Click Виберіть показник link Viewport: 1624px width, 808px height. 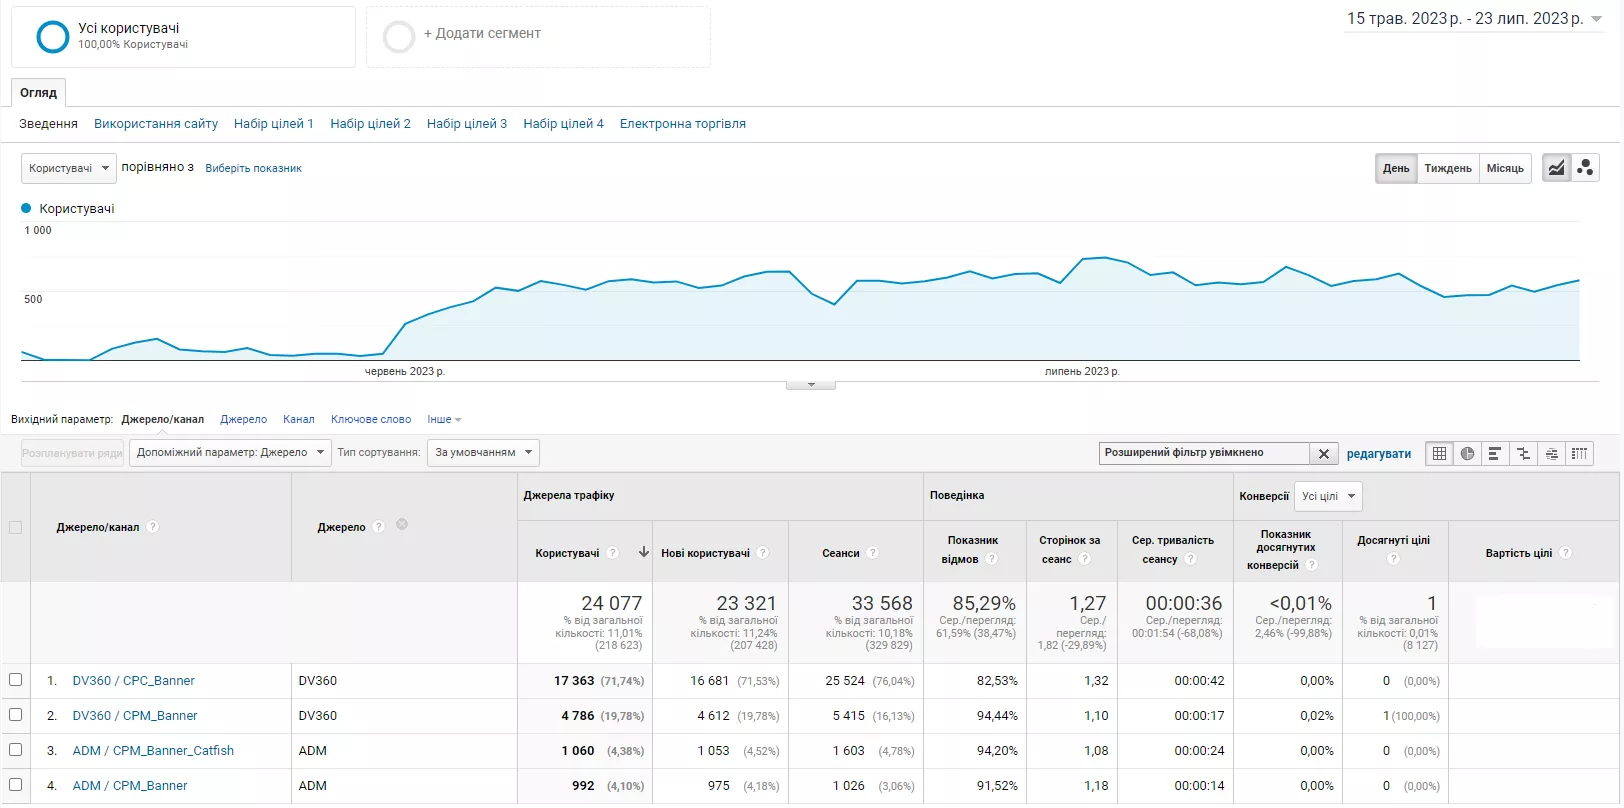coord(253,168)
